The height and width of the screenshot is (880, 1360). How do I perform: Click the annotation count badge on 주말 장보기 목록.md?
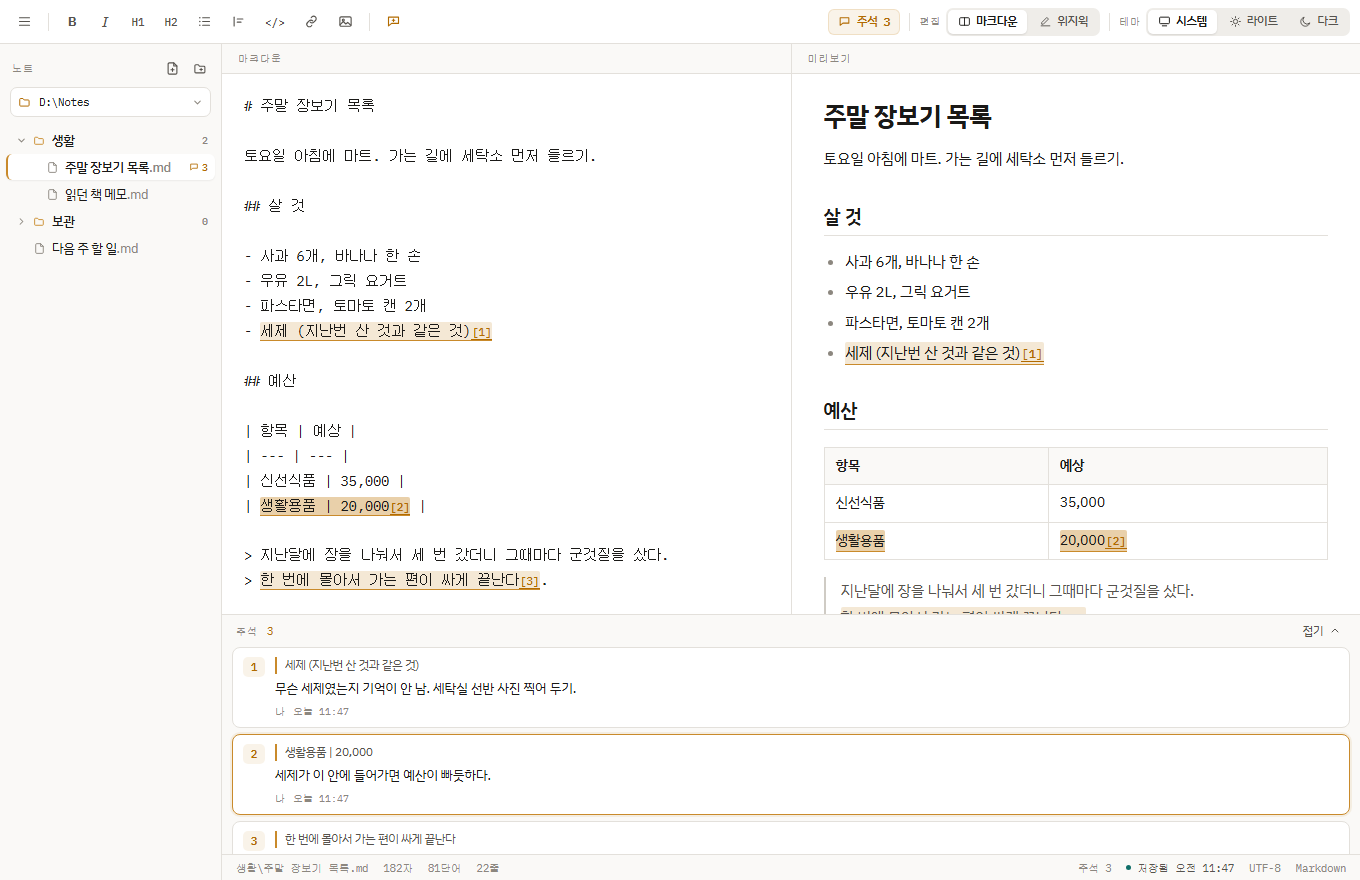(x=199, y=168)
